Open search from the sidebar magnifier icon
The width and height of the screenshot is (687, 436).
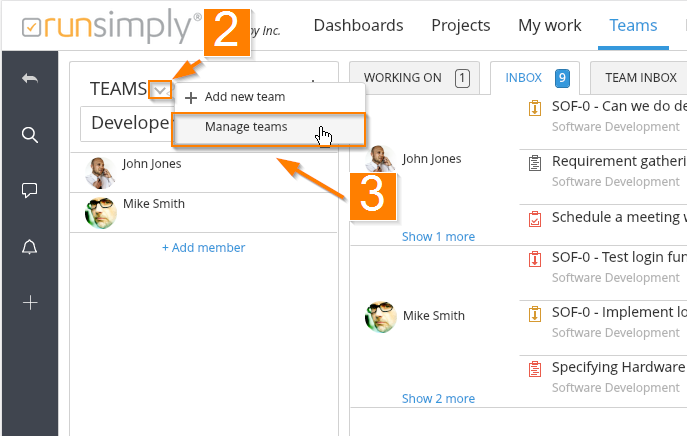click(29, 135)
